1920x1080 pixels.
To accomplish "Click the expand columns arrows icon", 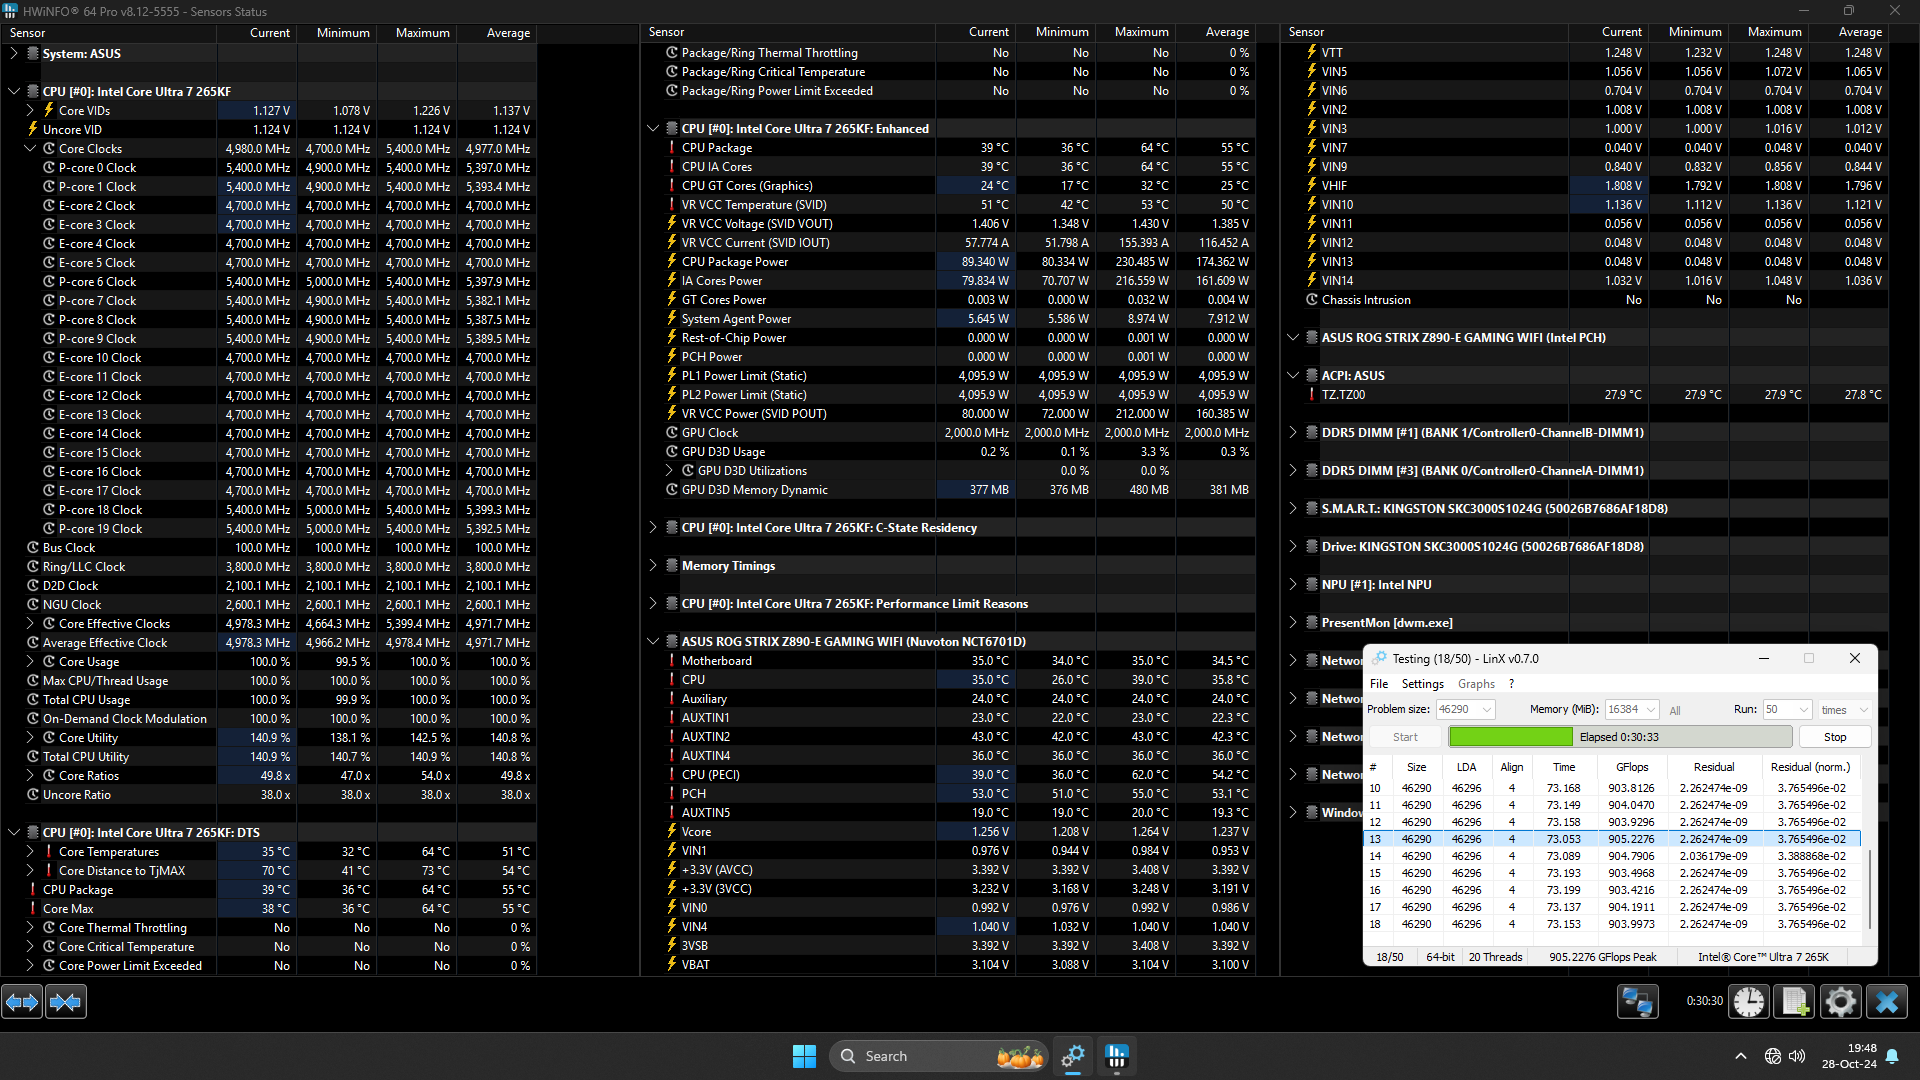I will click(22, 1001).
